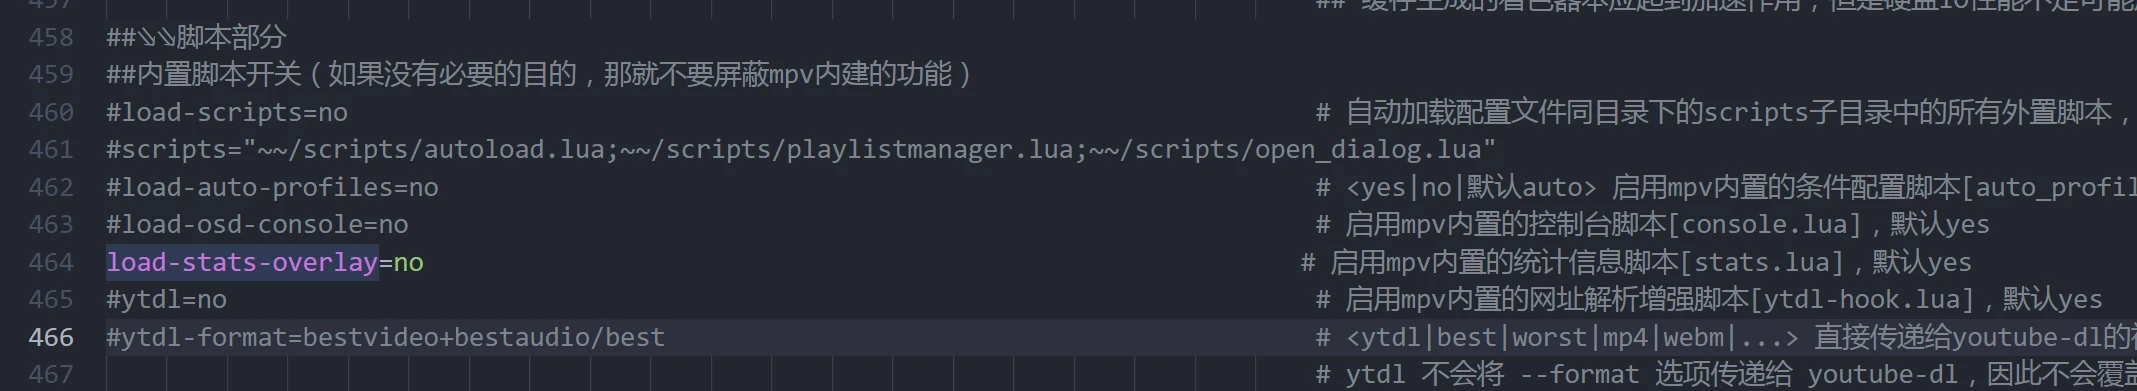Click the green 'no' value after load-stats-overlay
Viewport: 2137px width, 391px height.
click(408, 263)
